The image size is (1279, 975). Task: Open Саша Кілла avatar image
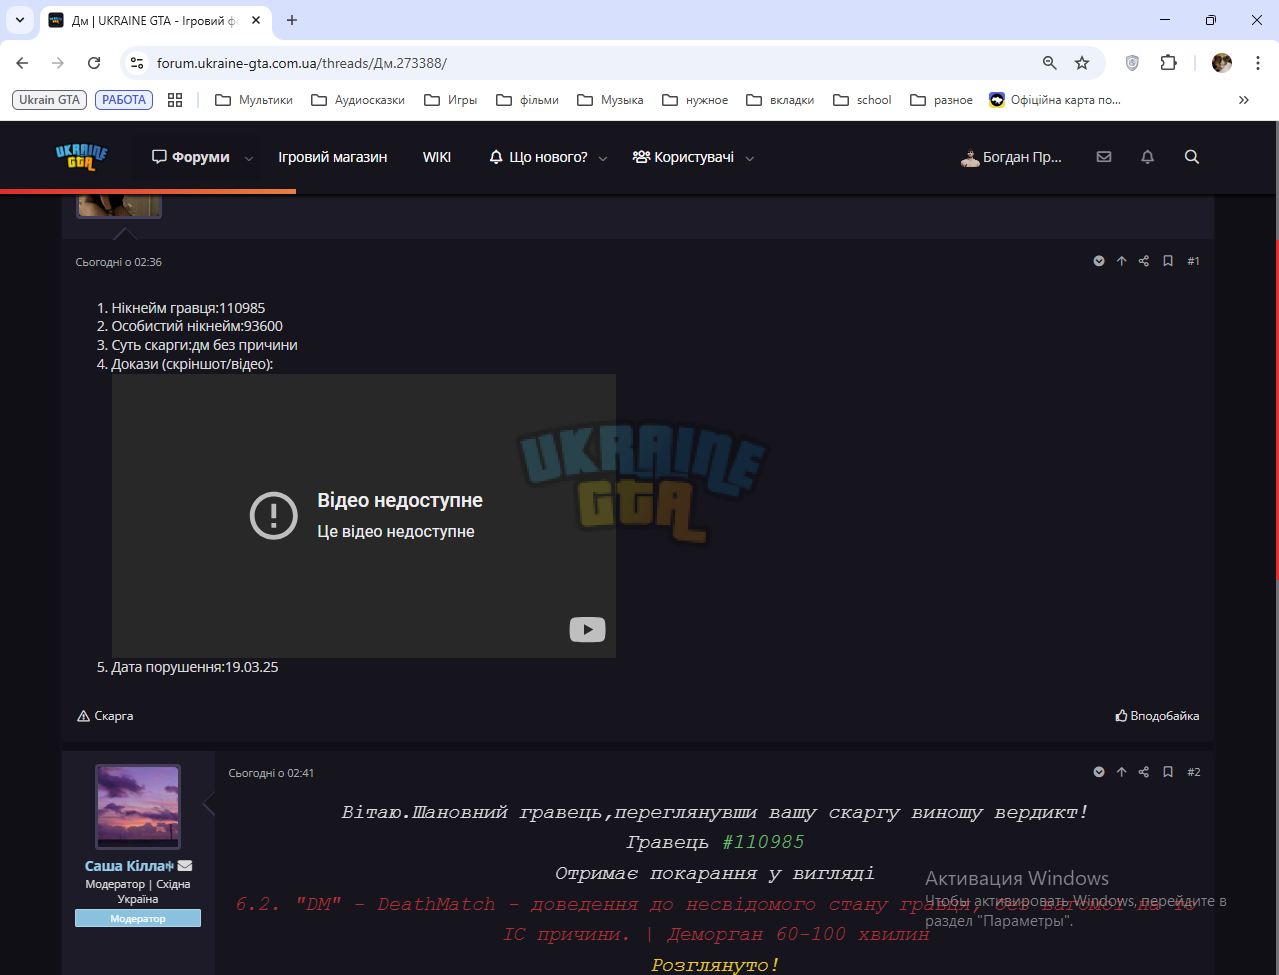tap(138, 808)
